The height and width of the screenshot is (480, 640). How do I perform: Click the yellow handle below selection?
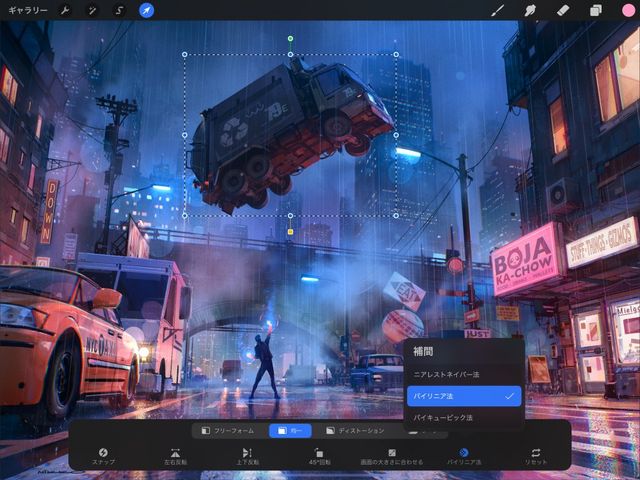coord(290,232)
